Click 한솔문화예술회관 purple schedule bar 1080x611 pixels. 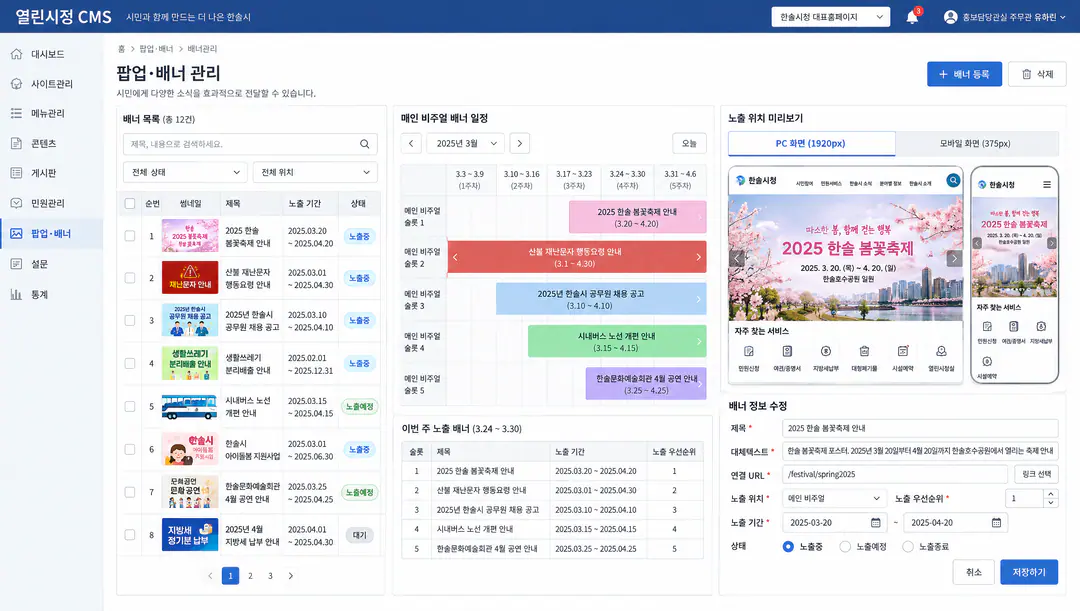pyautogui.click(x=646, y=384)
